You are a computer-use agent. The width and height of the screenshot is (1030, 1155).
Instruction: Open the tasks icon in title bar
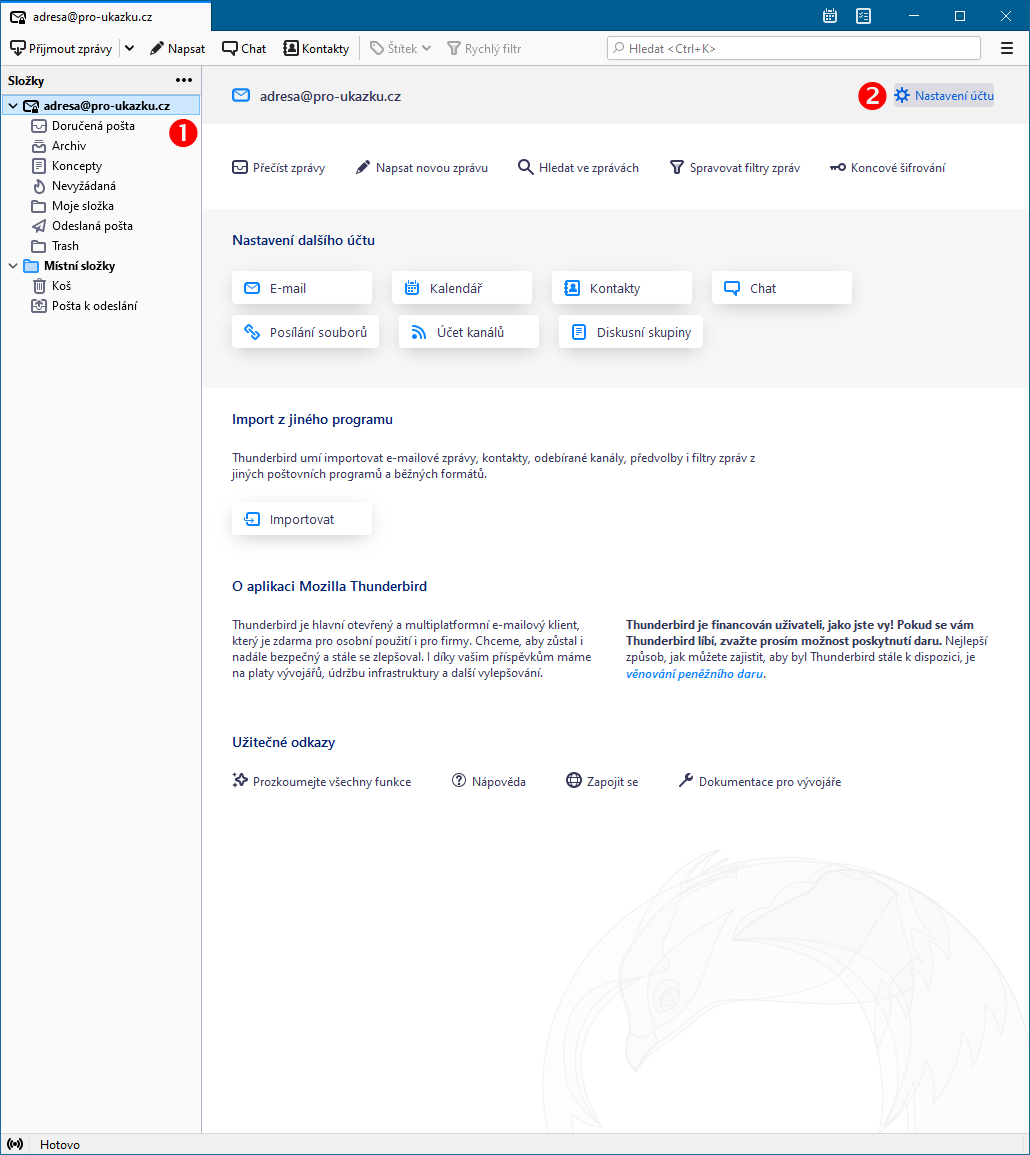point(863,16)
